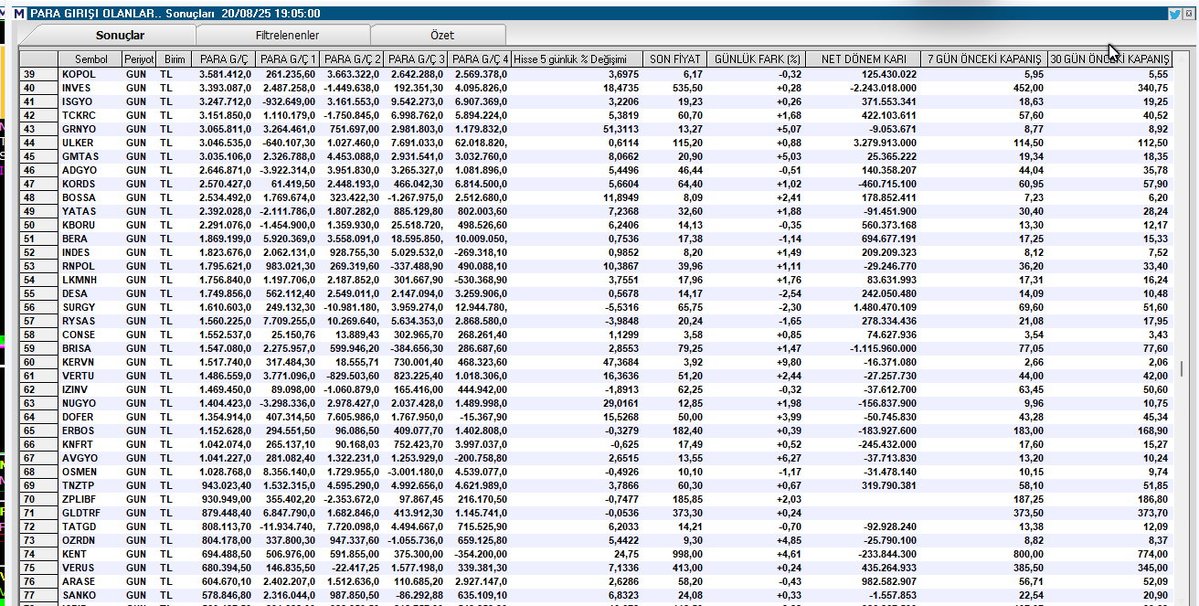Image resolution: width=1199 pixels, height=606 pixels.
Task: Click the PARA G/Ç 4 column header
Action: pos(479,59)
